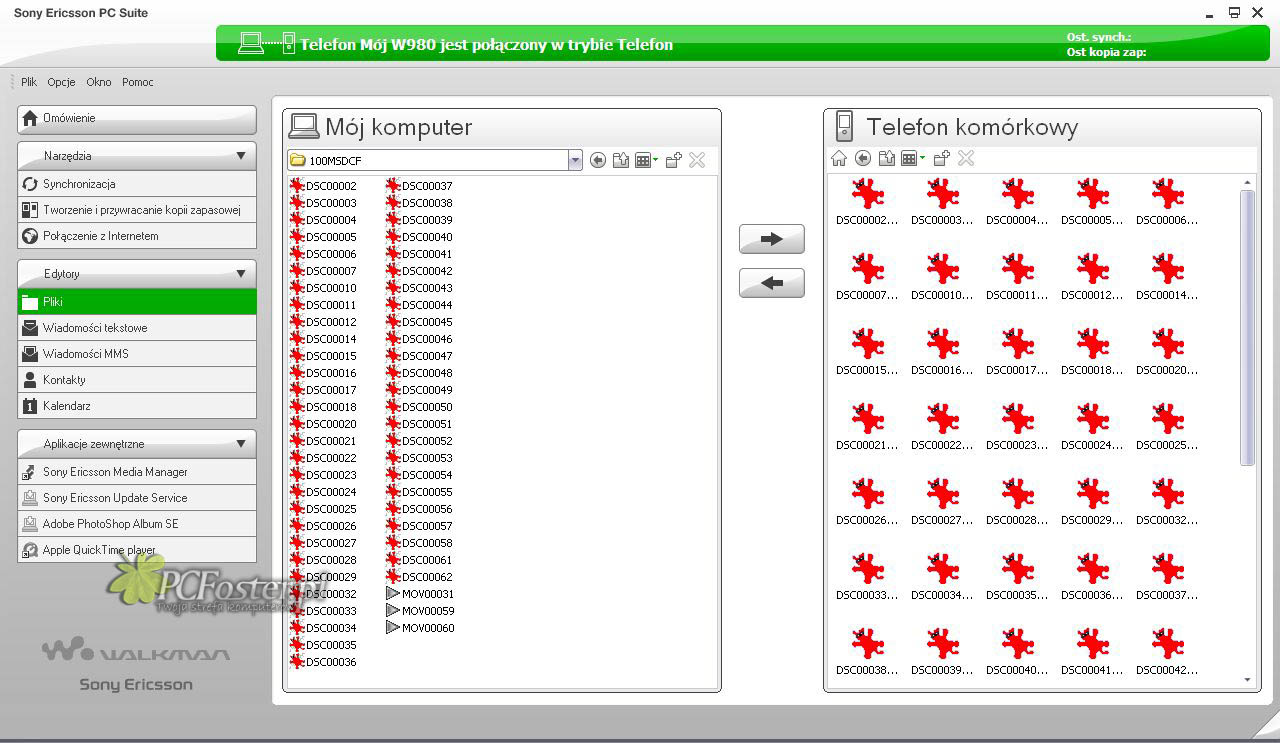The height and width of the screenshot is (743, 1280).
Task: Launch Sony Ericsson Update Service
Action: pyautogui.click(x=137, y=498)
